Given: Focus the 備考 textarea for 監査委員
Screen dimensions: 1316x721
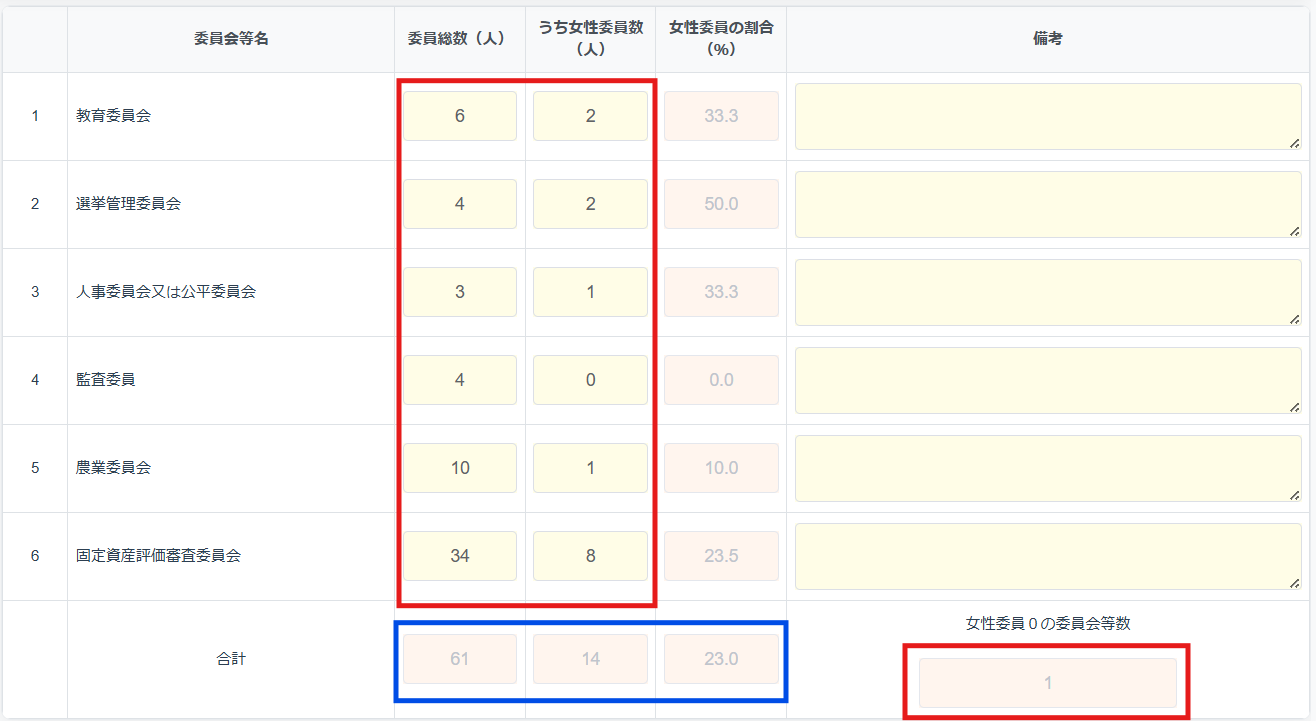Looking at the screenshot, I should click(1048, 380).
